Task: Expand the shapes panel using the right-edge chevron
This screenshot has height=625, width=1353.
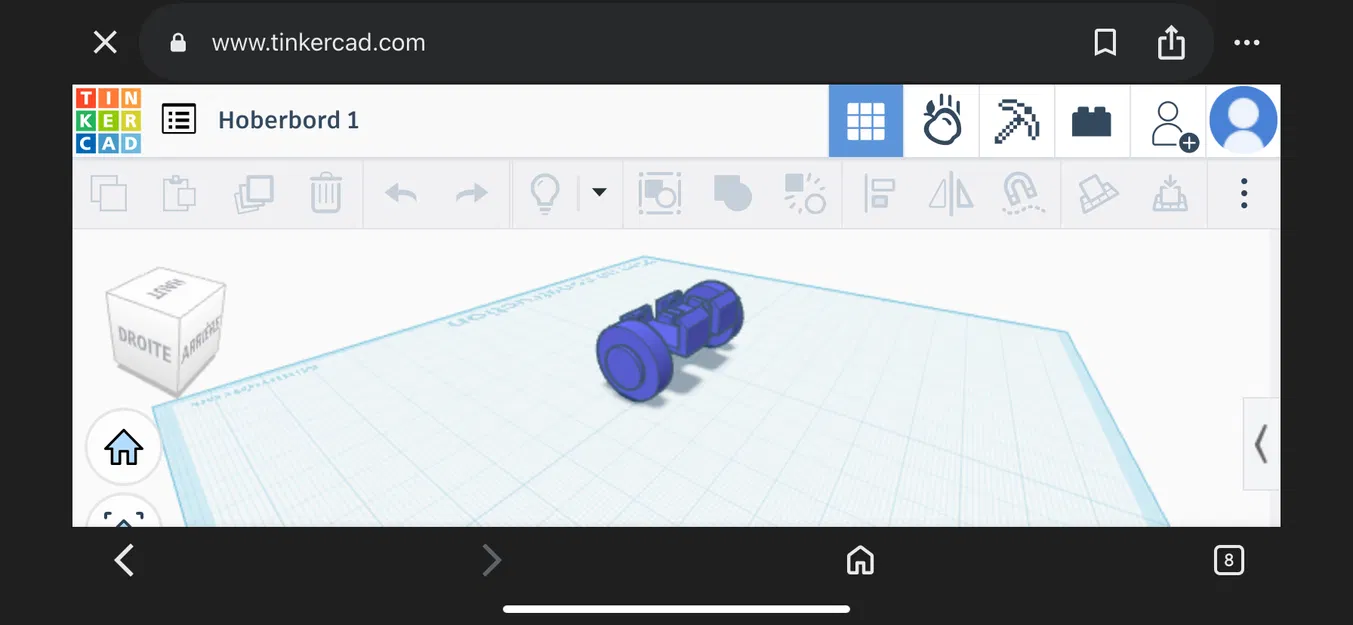Action: pyautogui.click(x=1260, y=444)
